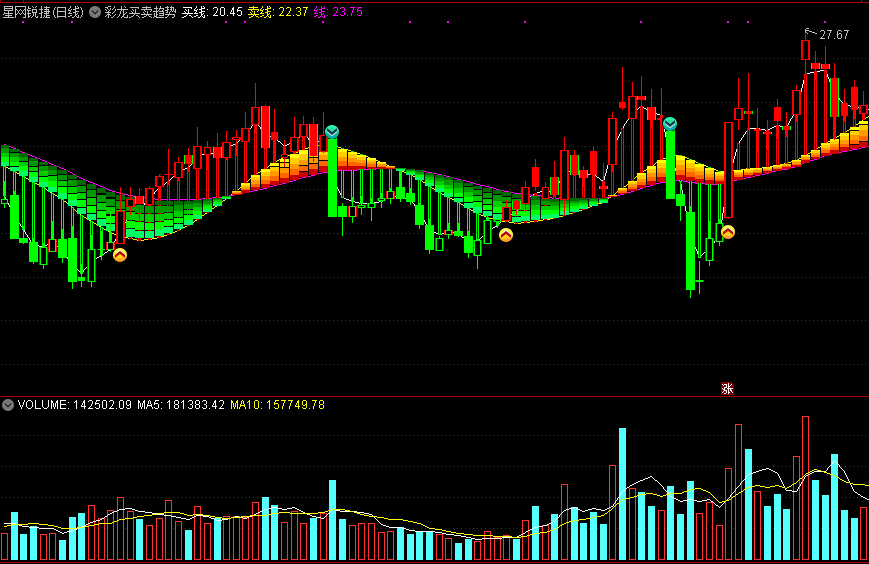Screen dimensions: 869x564
Task: Click the MA5: 181383.42 readout
Action: 181,405
